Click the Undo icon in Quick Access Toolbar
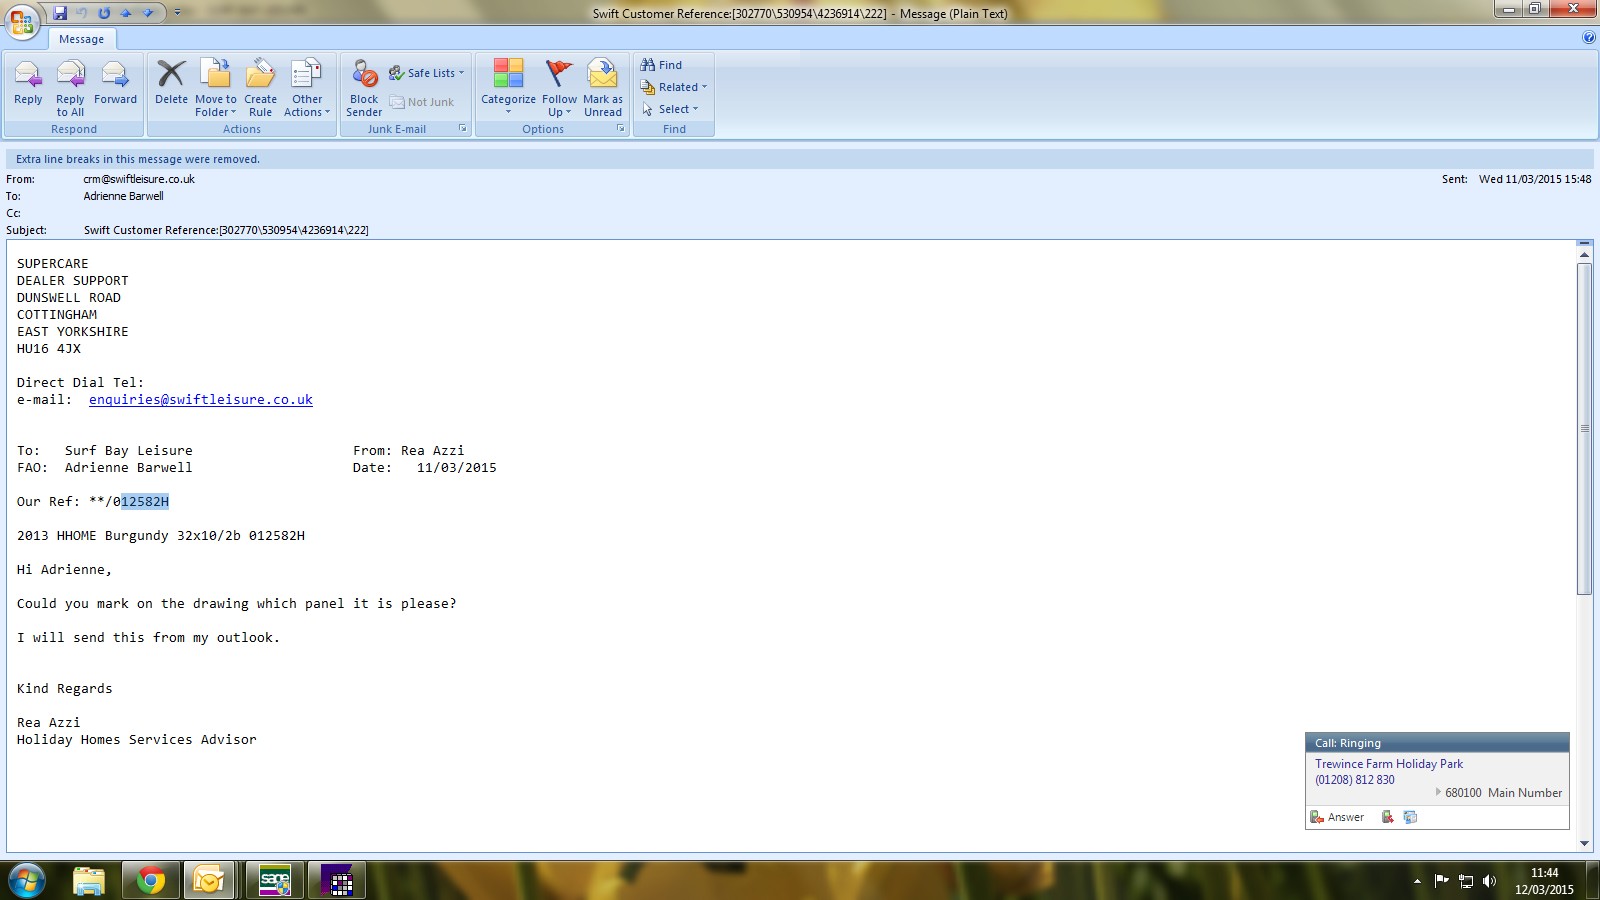Image resolution: width=1600 pixels, height=900 pixels. point(82,13)
